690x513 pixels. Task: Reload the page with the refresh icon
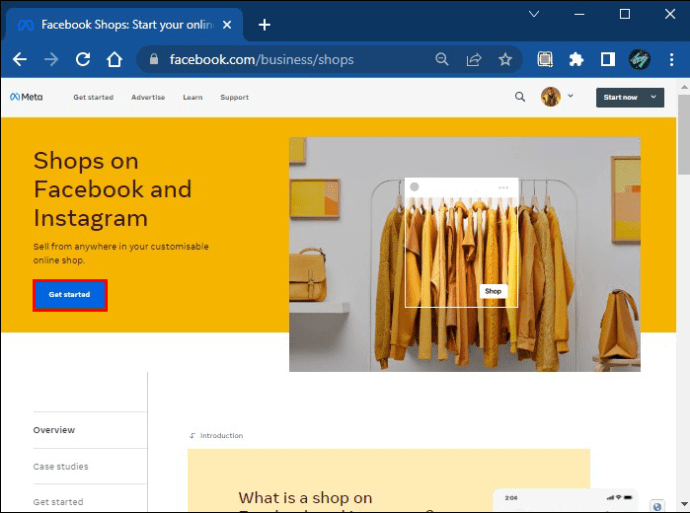[x=83, y=59]
